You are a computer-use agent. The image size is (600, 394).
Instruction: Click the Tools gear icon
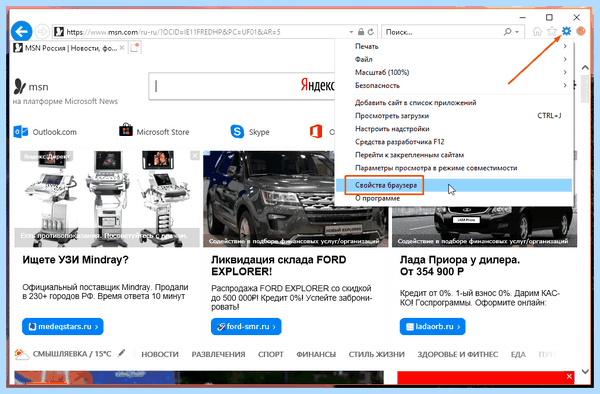tap(566, 31)
